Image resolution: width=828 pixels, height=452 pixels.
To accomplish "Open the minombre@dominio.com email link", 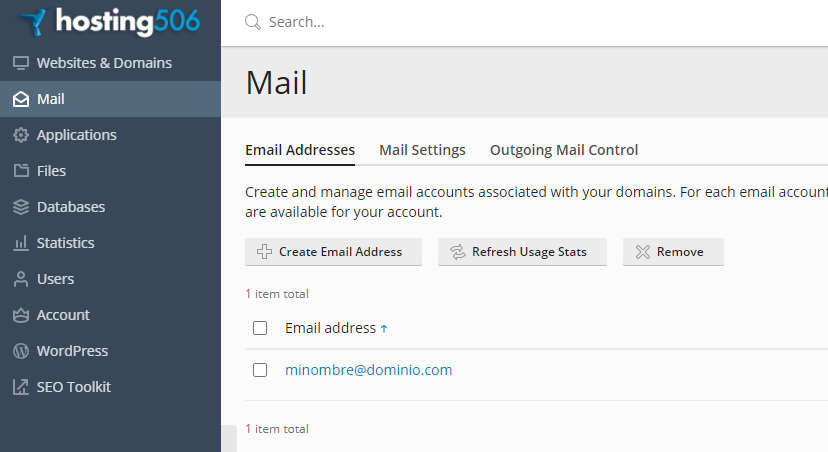I will point(369,370).
